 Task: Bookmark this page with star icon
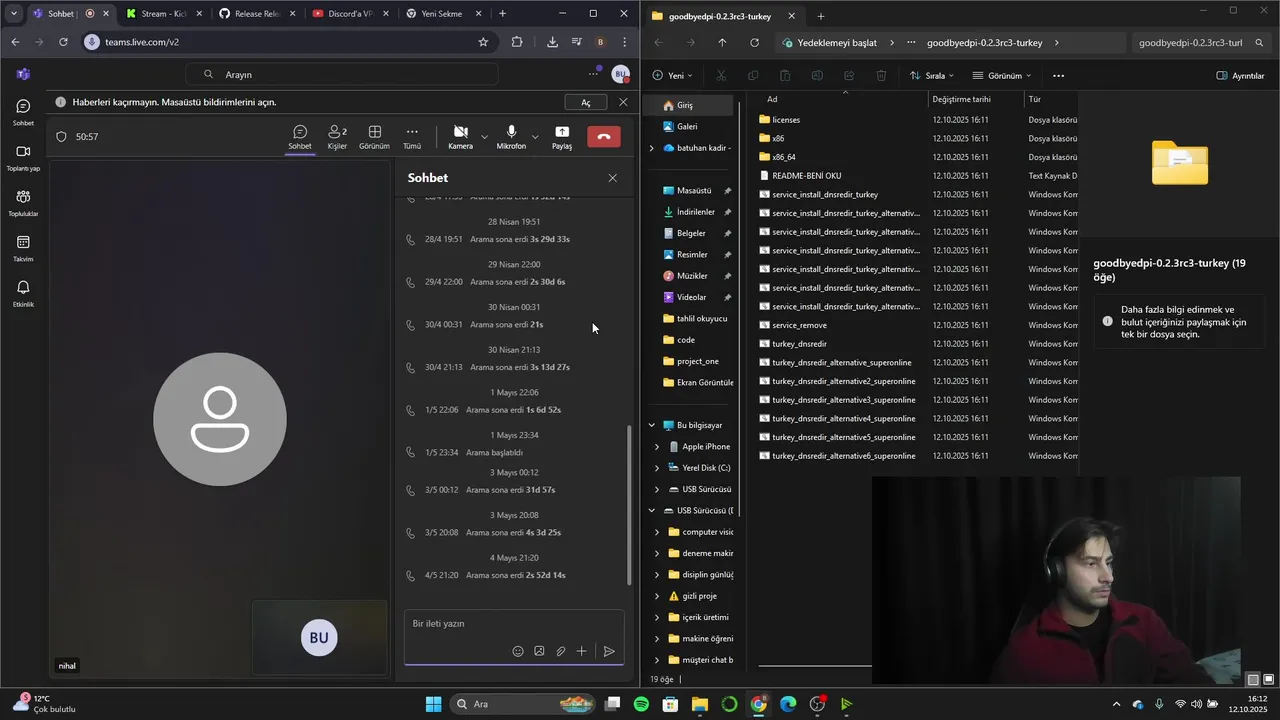pos(483,42)
